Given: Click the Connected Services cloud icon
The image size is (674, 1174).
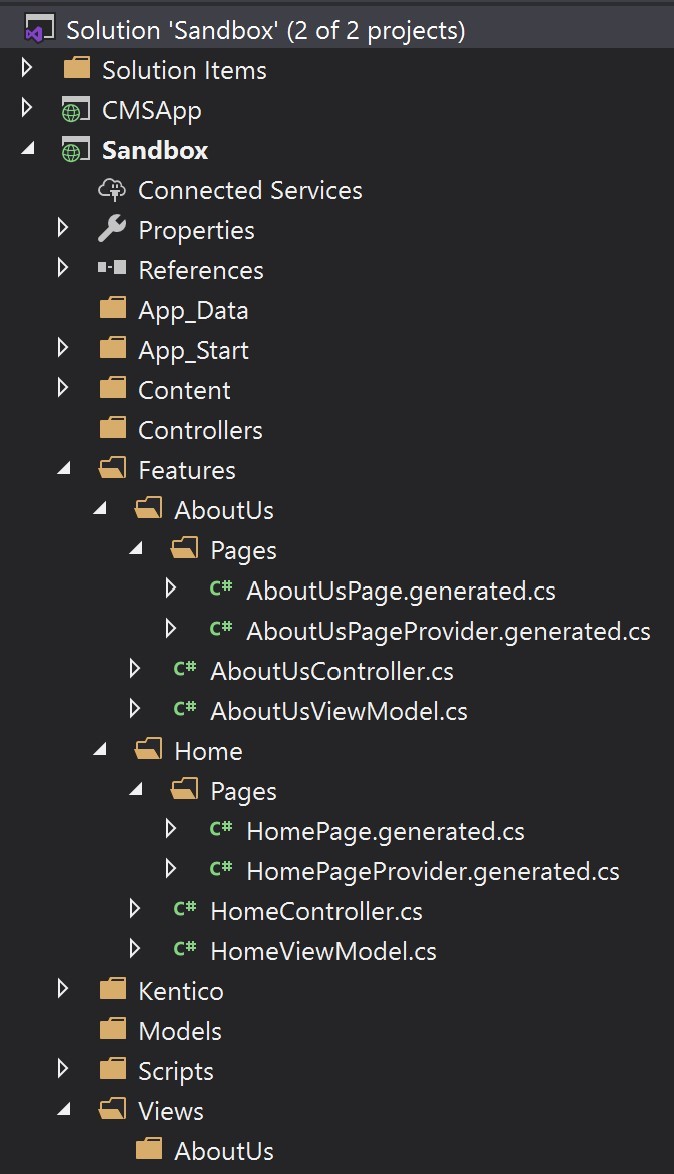Looking at the screenshot, I should tap(112, 190).
